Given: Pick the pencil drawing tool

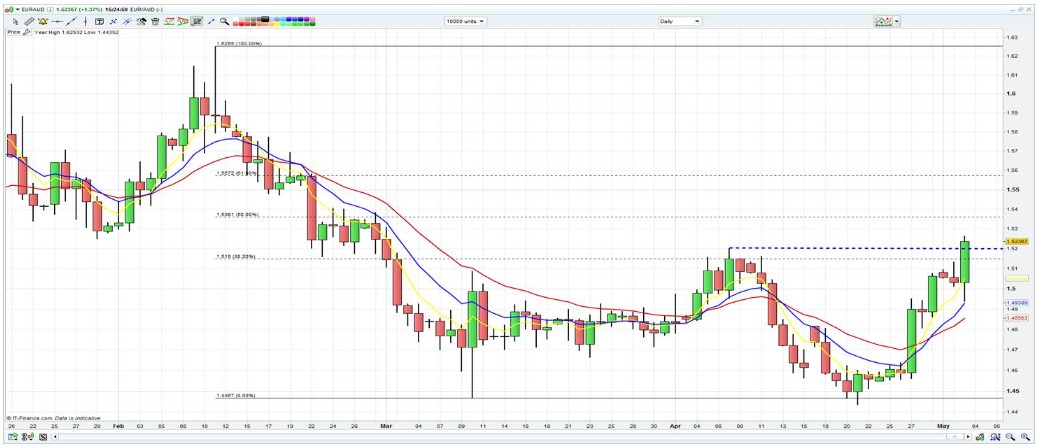Looking at the screenshot, I should point(29,20).
